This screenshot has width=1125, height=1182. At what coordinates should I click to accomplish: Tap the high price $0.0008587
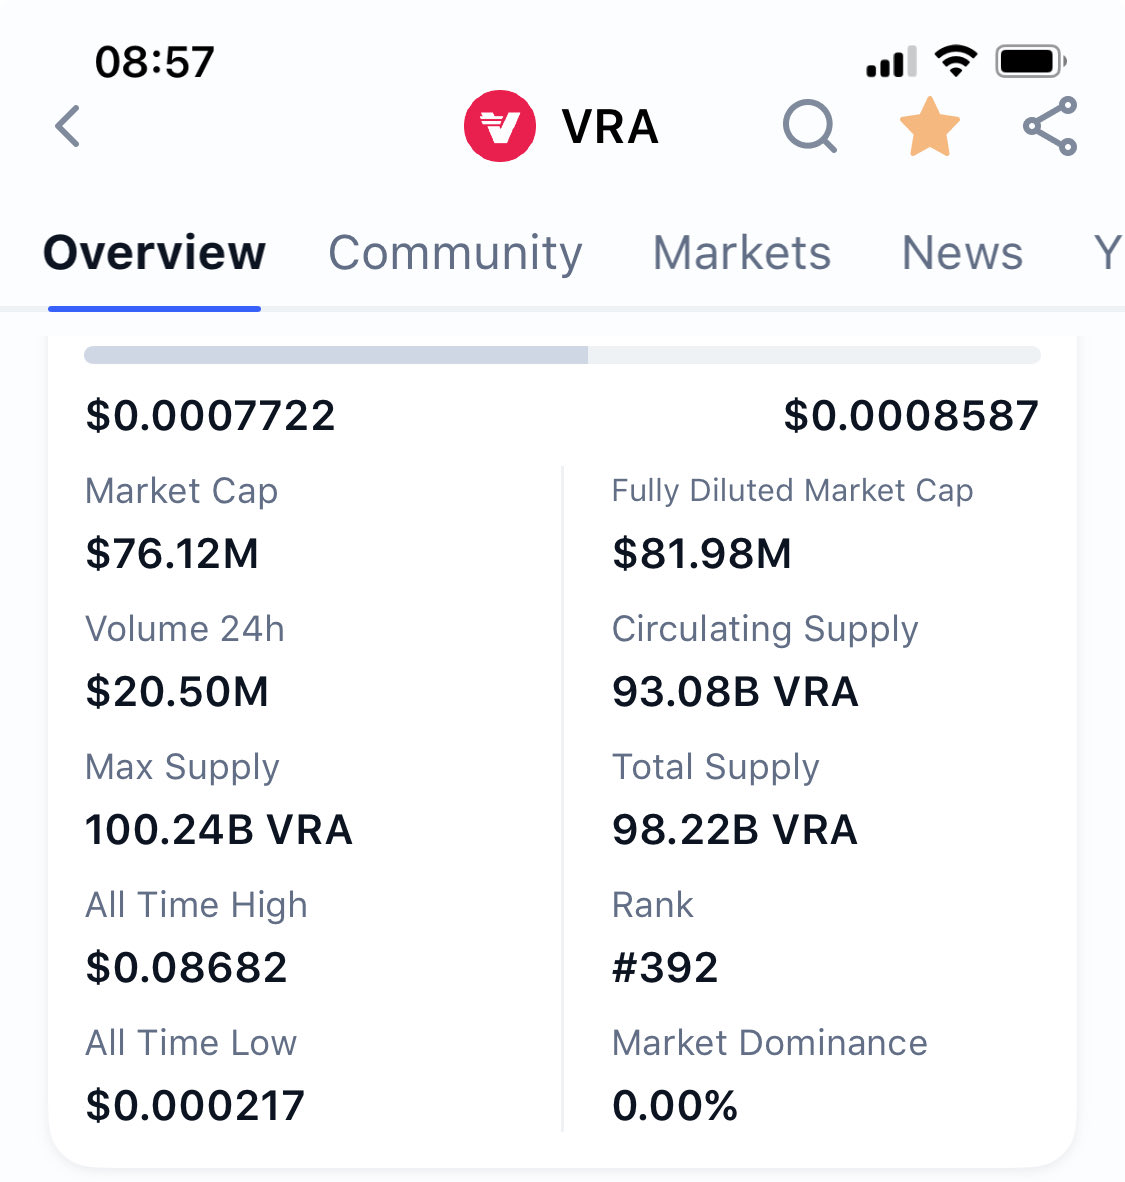[x=912, y=415]
